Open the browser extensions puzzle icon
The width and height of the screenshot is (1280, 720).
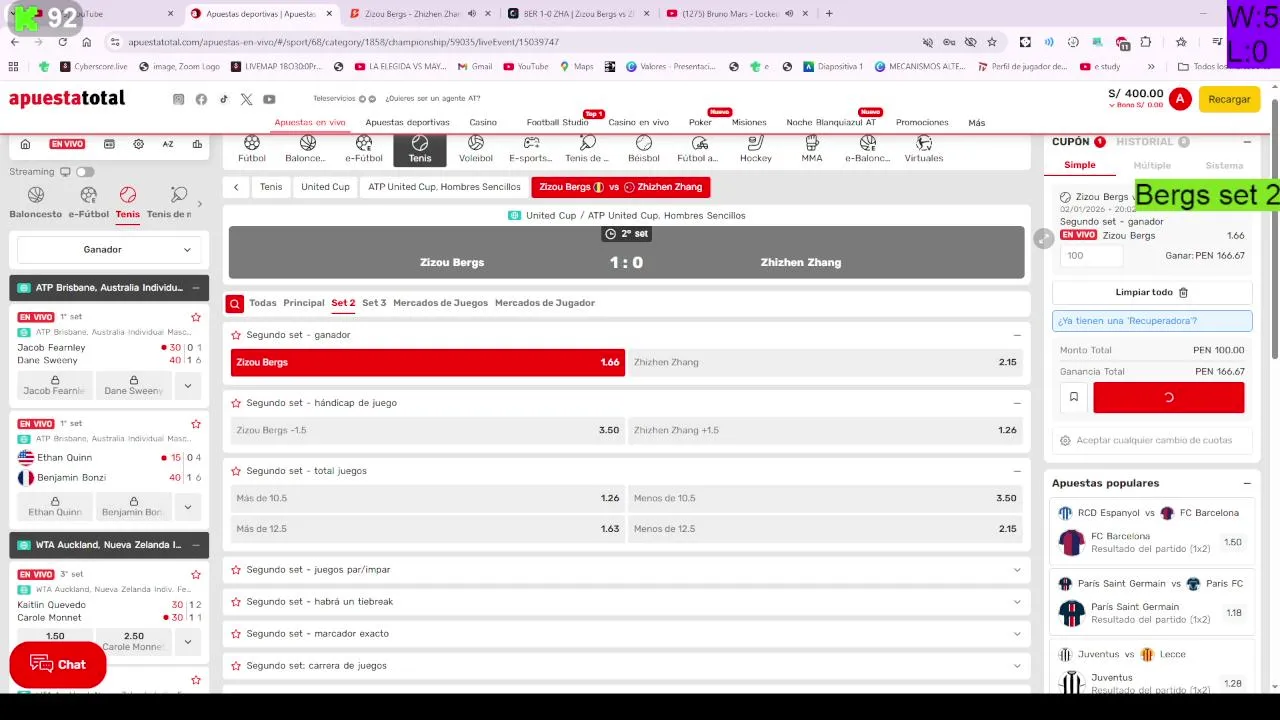point(1146,42)
